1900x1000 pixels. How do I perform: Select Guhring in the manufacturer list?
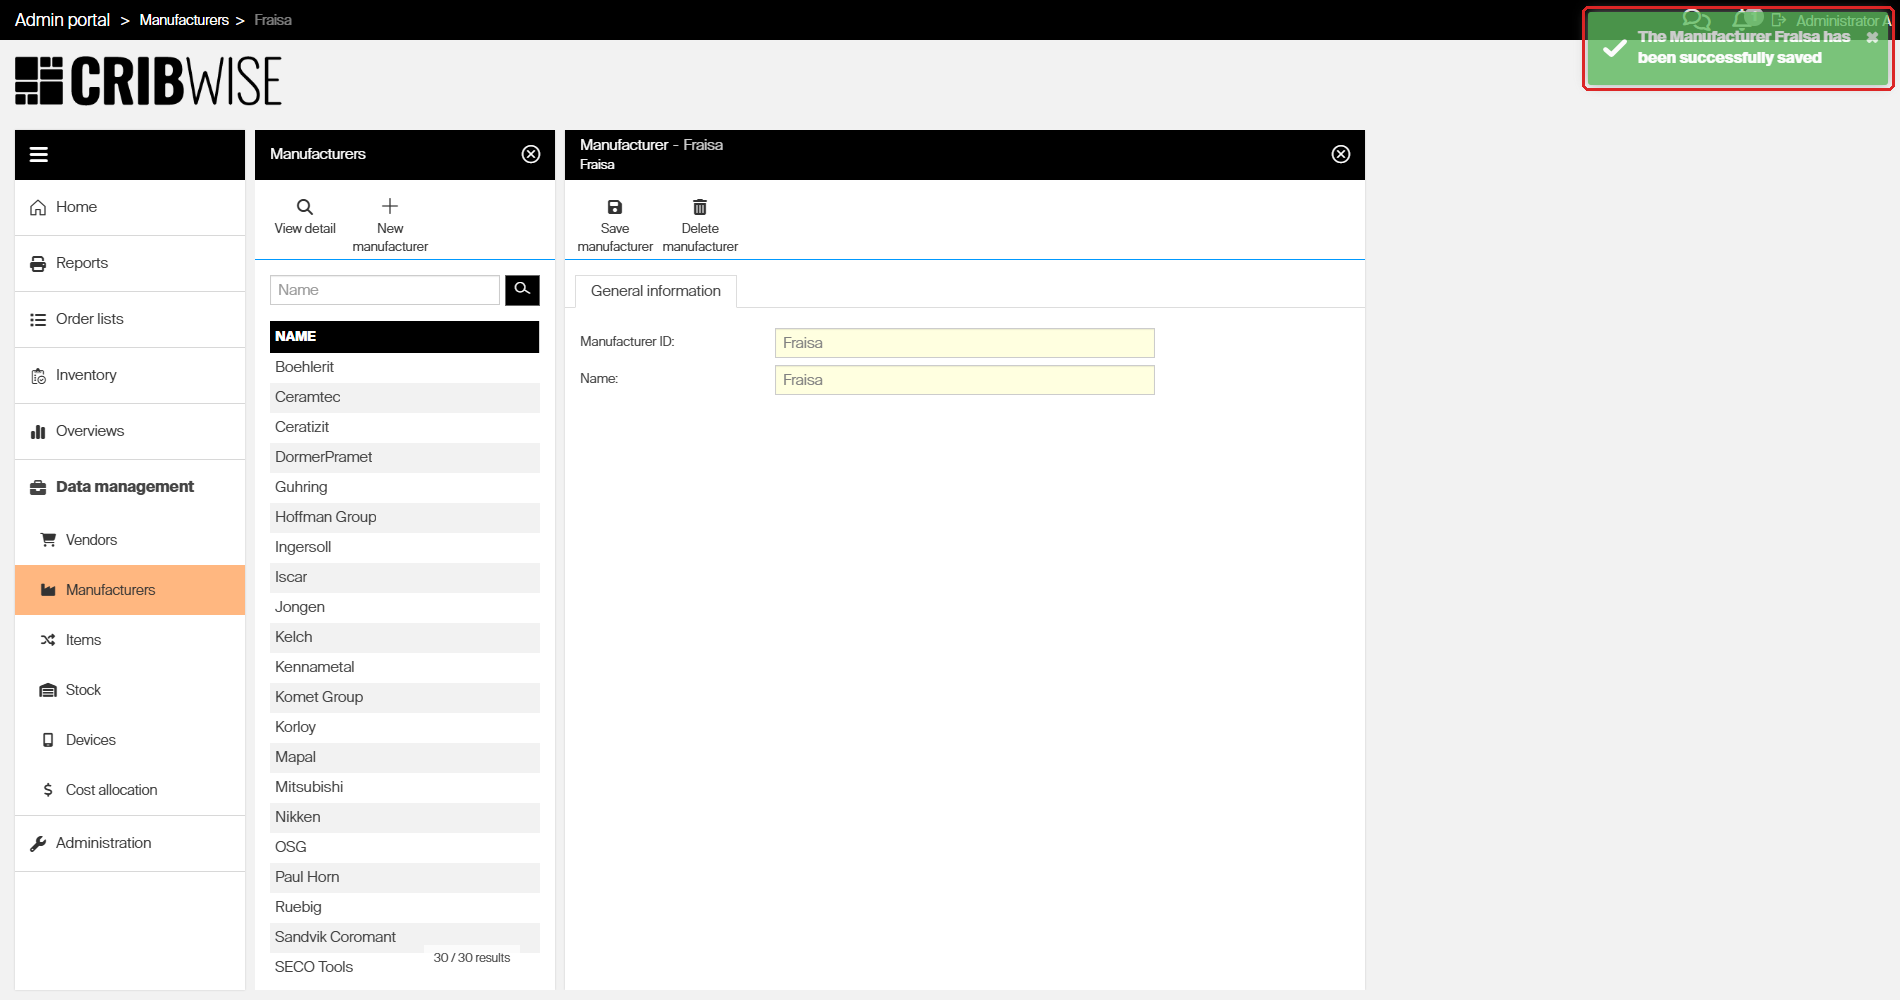point(404,488)
